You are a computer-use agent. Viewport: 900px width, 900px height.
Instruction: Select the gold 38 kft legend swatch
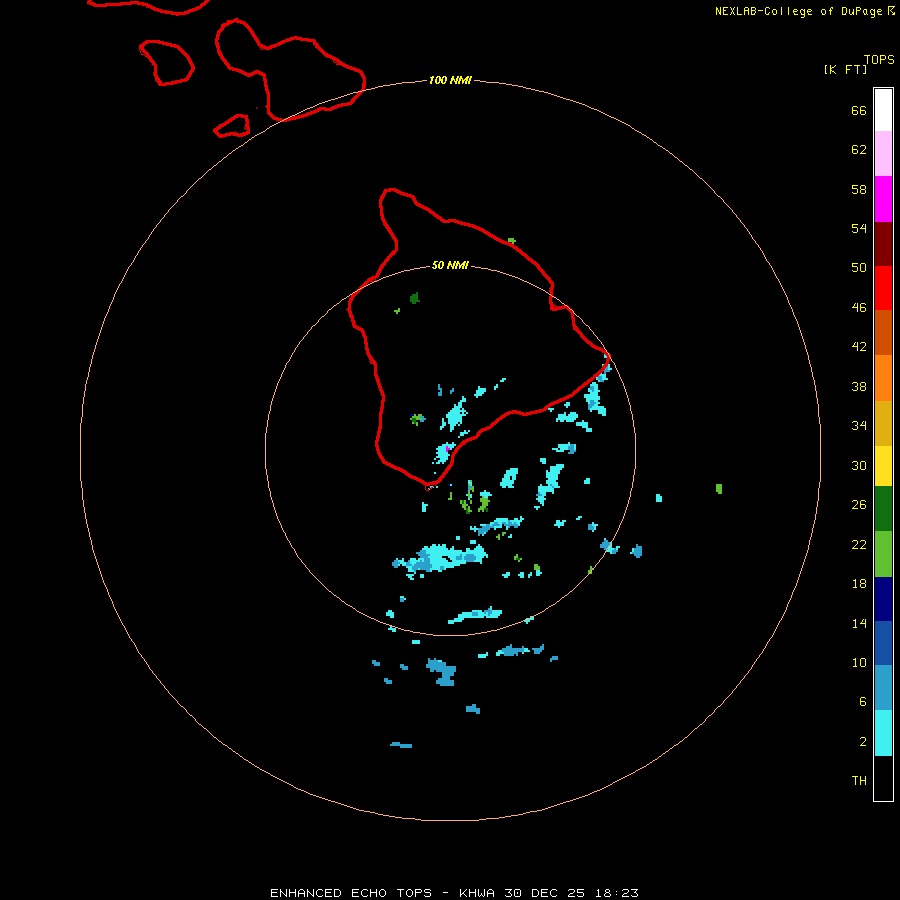coord(883,422)
